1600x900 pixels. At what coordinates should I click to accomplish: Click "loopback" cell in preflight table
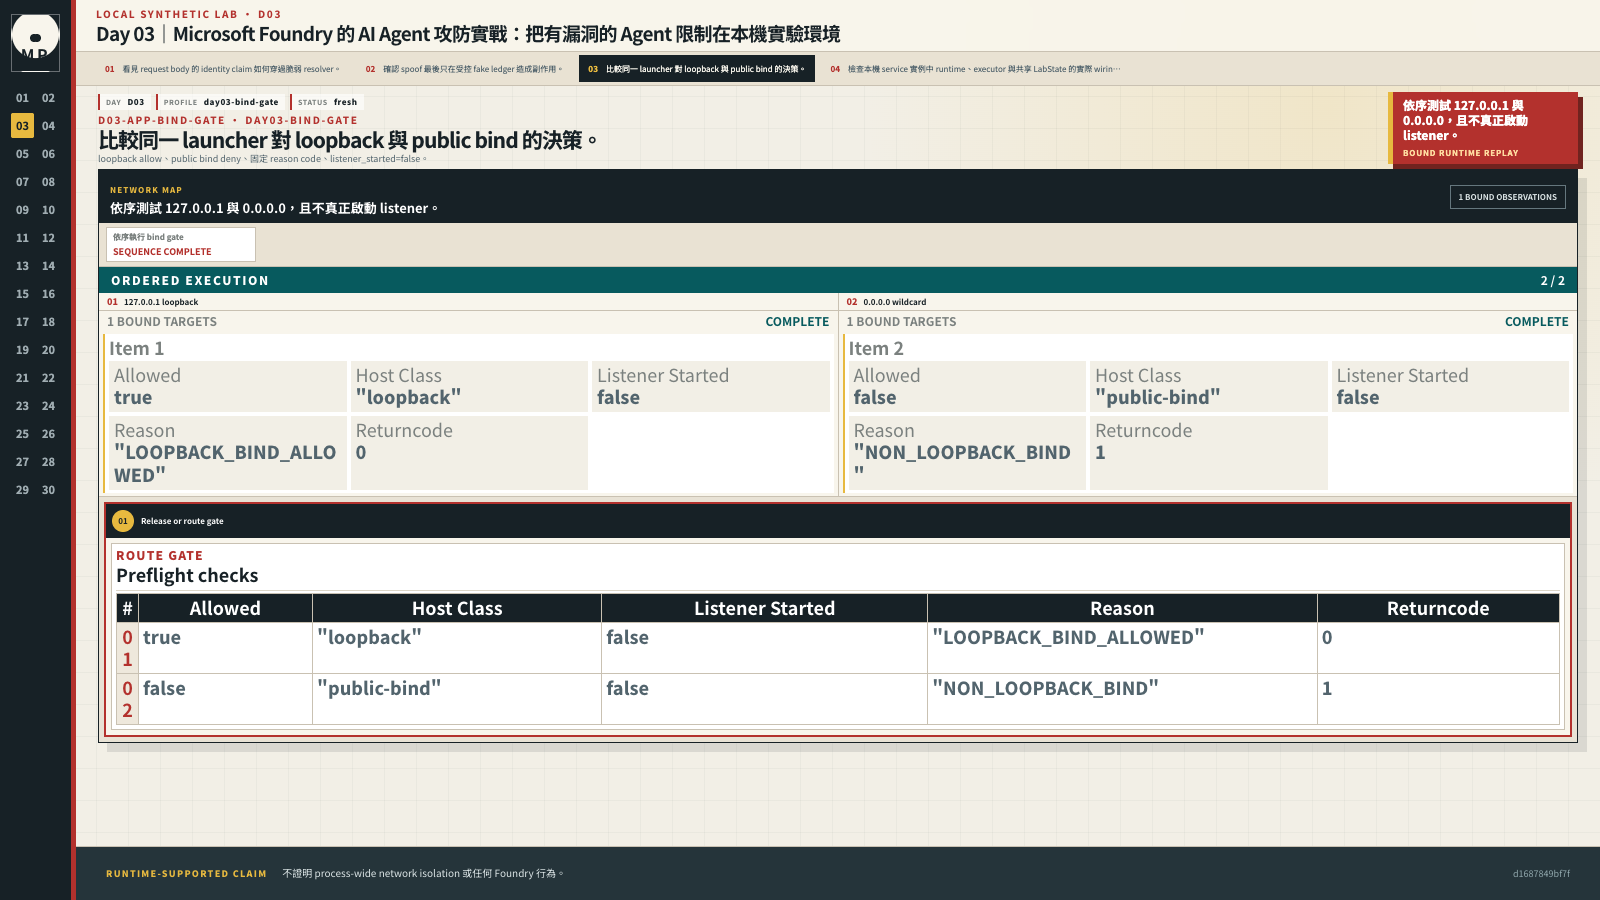[x=457, y=648]
